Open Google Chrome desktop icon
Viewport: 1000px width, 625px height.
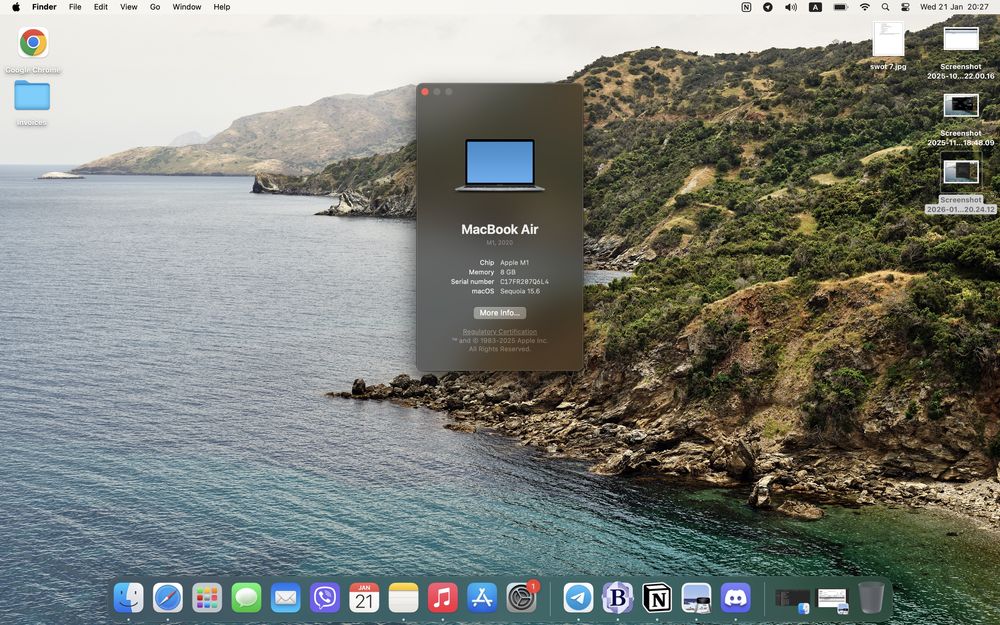click(x=33, y=43)
